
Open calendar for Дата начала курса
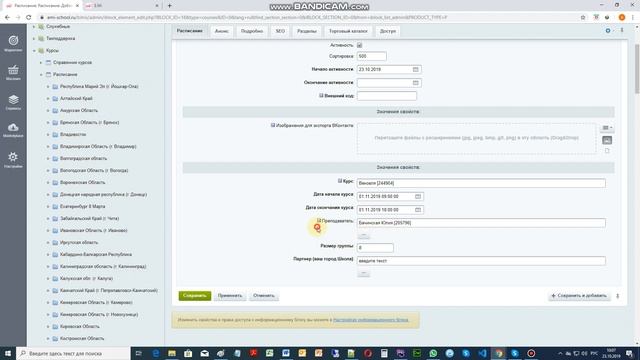click(418, 196)
